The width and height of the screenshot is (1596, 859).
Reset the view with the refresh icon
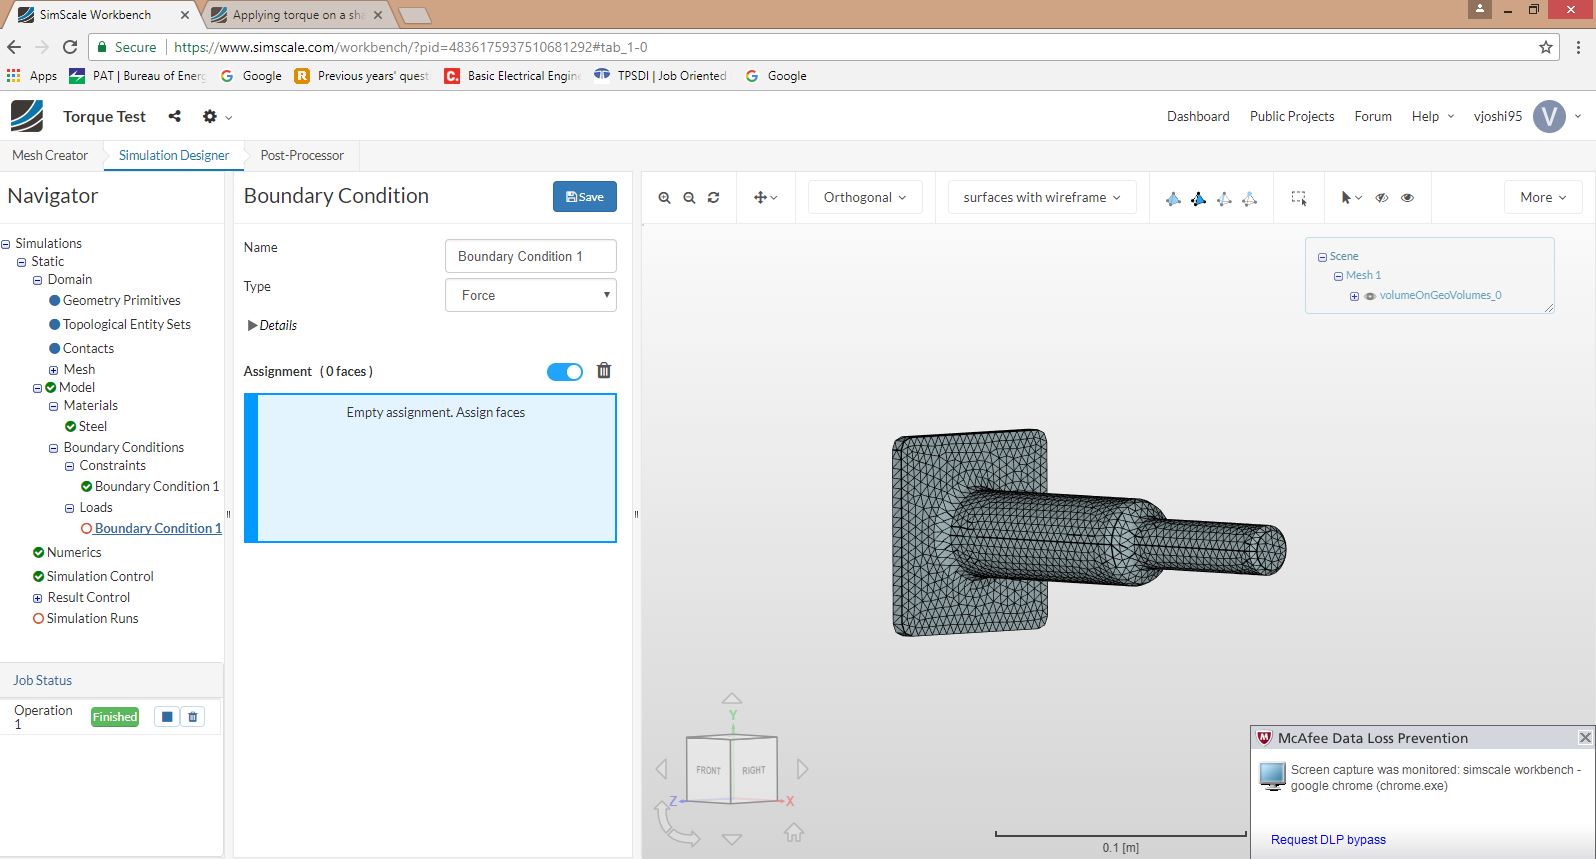713,198
